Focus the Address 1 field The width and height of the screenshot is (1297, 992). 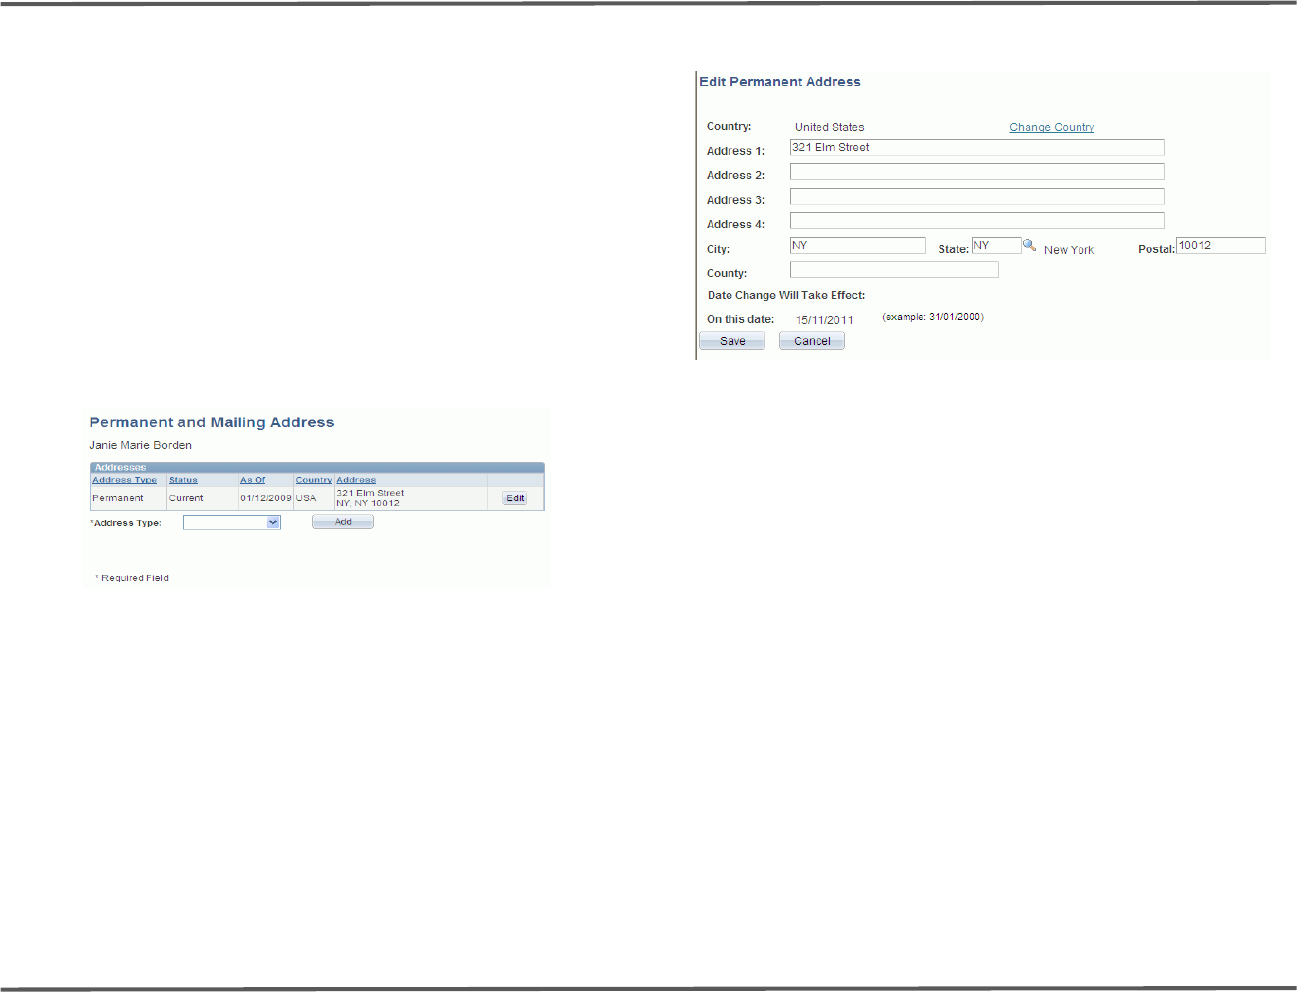[x=977, y=147]
